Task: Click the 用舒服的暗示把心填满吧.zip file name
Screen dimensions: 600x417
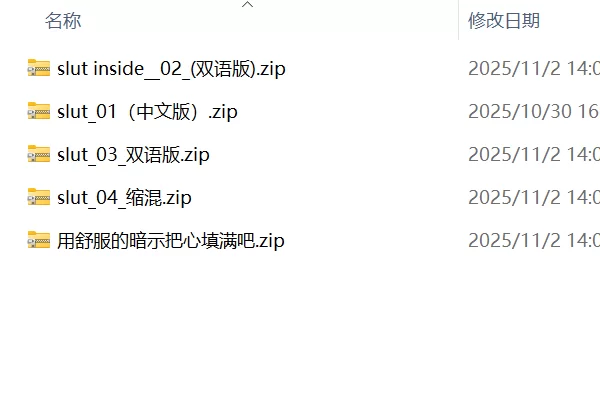Action: click(171, 241)
